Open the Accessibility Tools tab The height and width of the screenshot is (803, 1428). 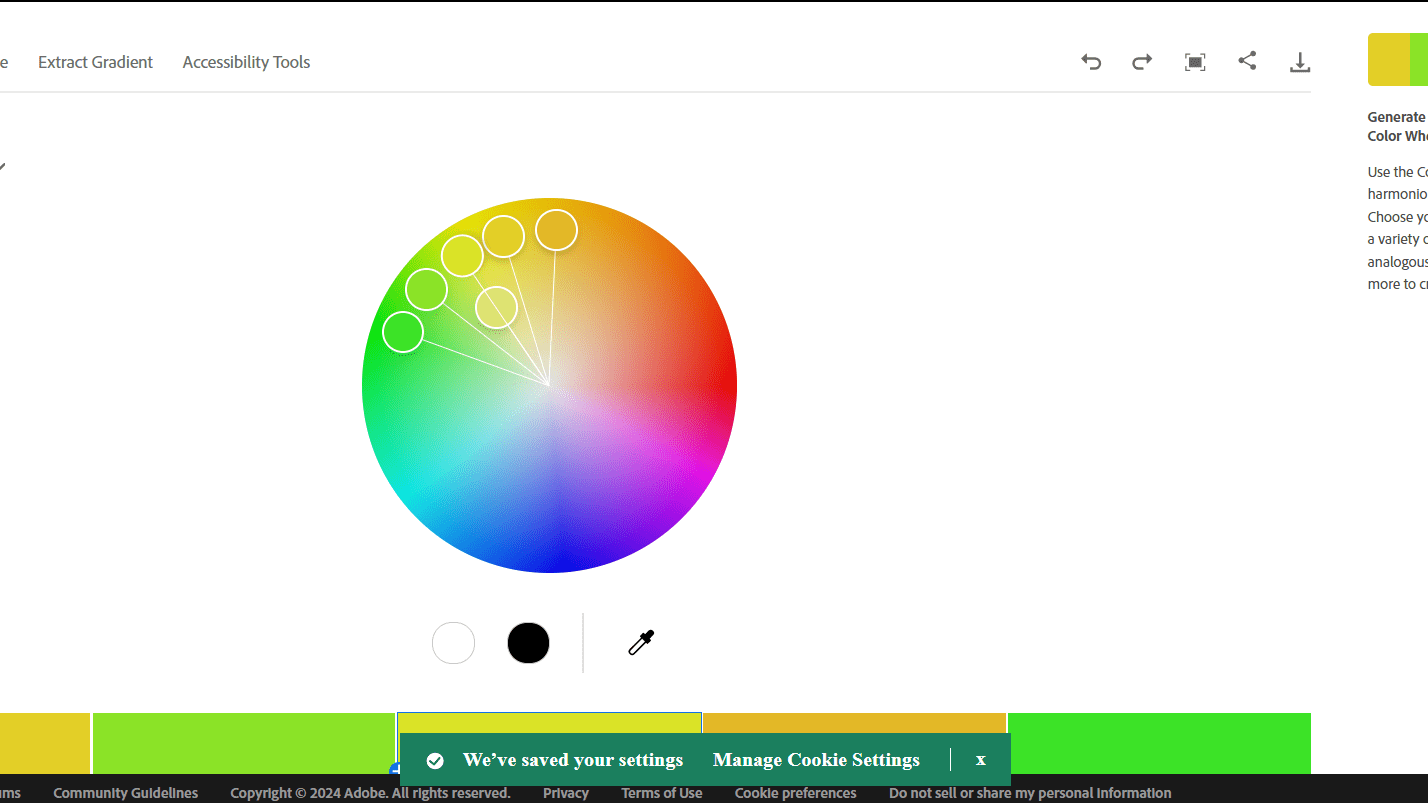coord(246,62)
